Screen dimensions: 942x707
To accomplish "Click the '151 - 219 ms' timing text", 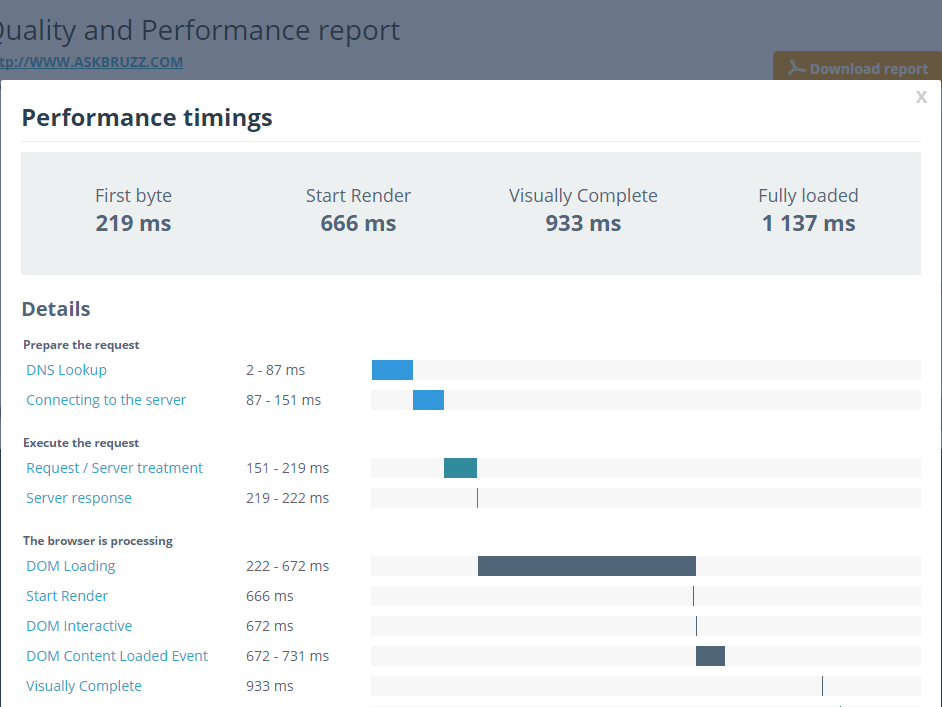I will (287, 468).
